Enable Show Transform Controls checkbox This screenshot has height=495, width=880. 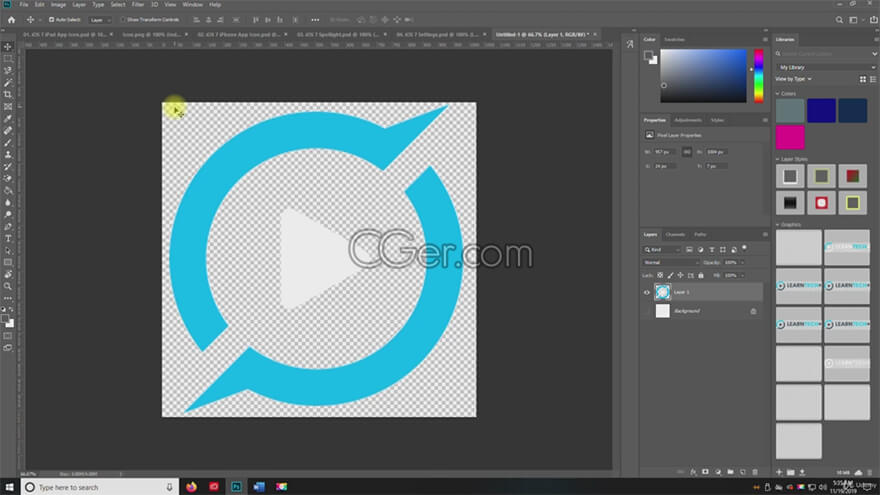pos(123,20)
